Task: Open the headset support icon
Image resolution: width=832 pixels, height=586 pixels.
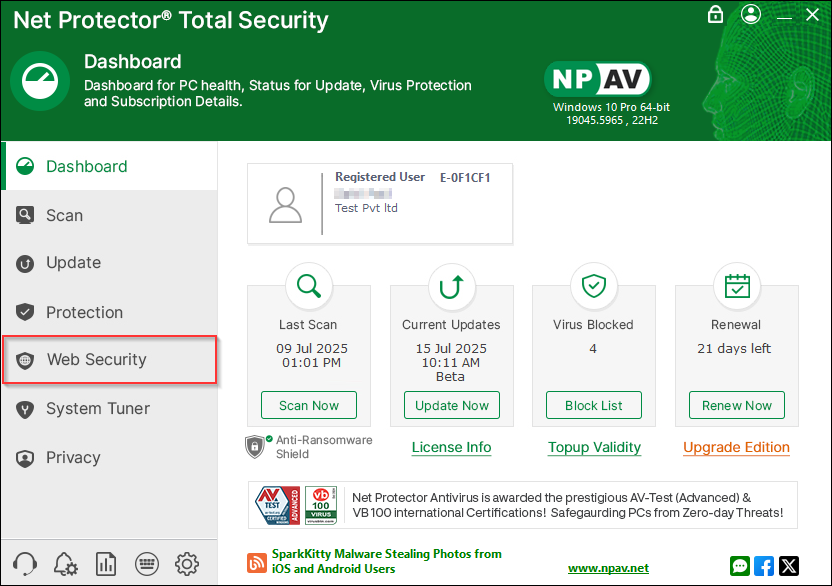Action: pos(27,563)
